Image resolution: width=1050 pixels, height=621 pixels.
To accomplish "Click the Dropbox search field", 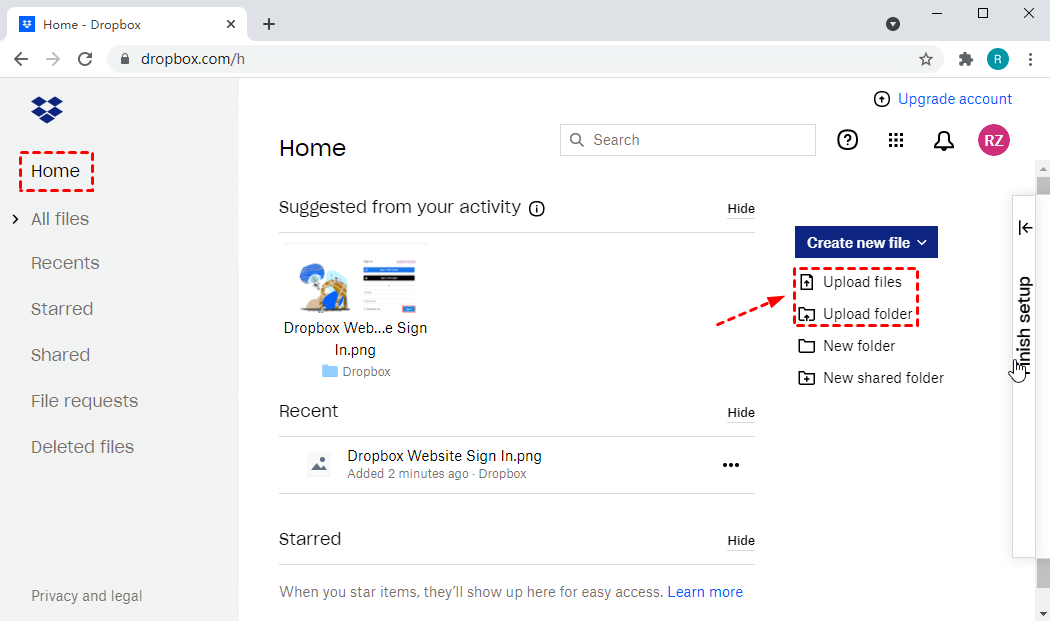I will (688, 140).
